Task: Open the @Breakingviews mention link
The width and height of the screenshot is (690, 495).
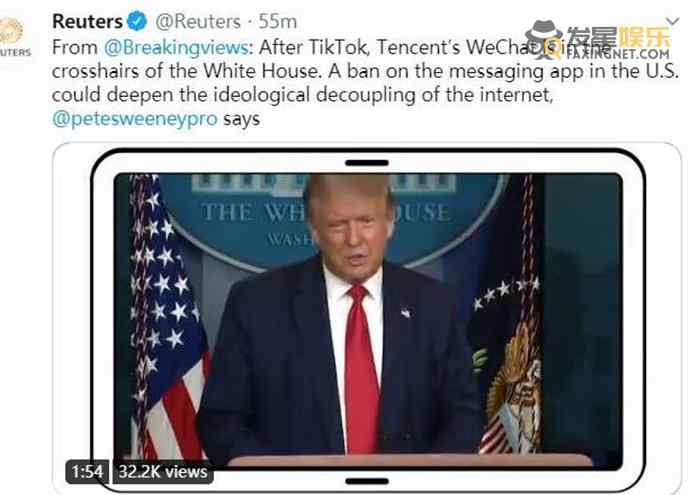Action: [x=176, y=47]
